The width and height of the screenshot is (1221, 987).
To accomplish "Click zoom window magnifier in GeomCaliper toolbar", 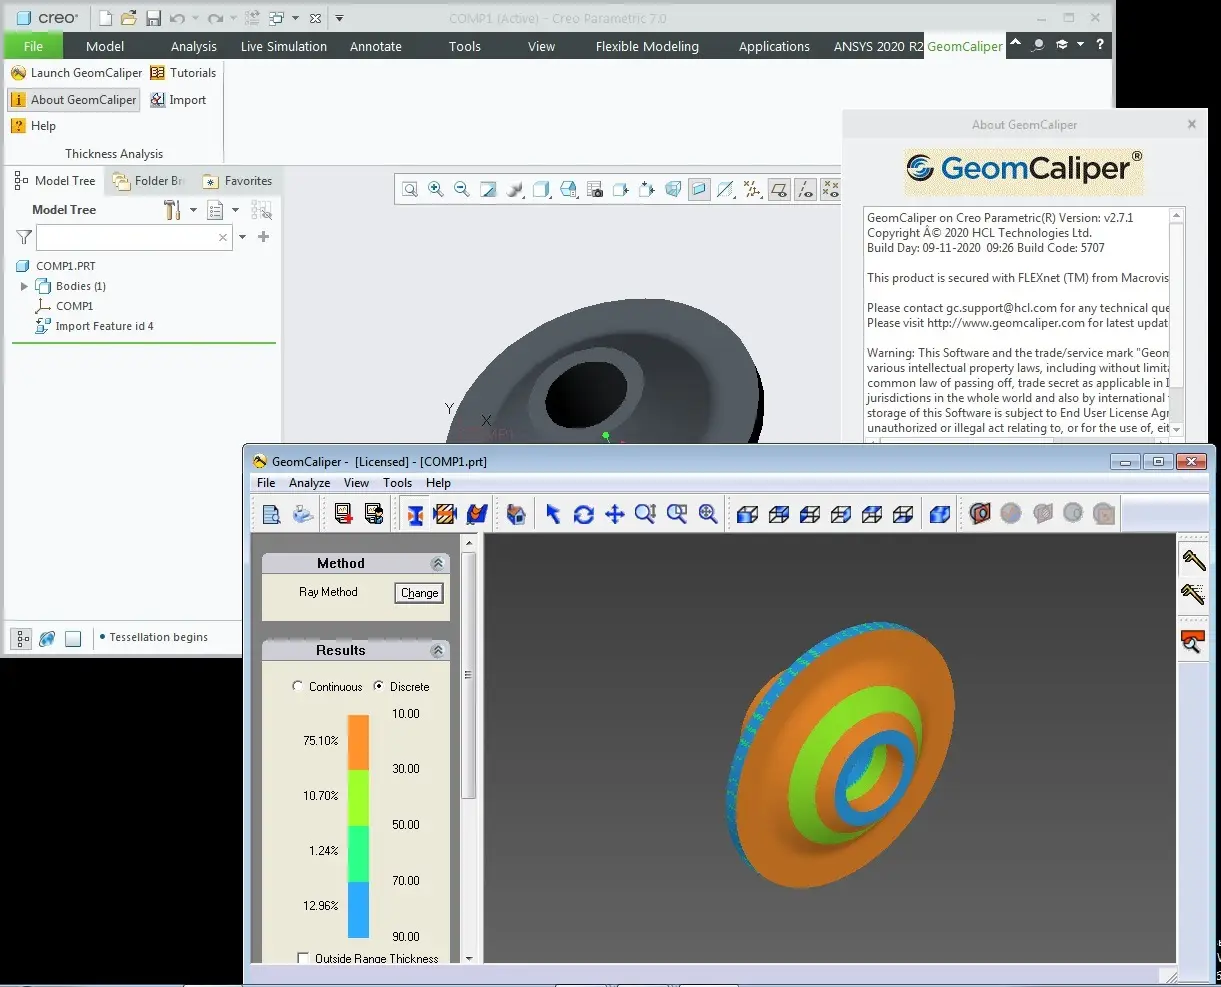I will tap(677, 514).
